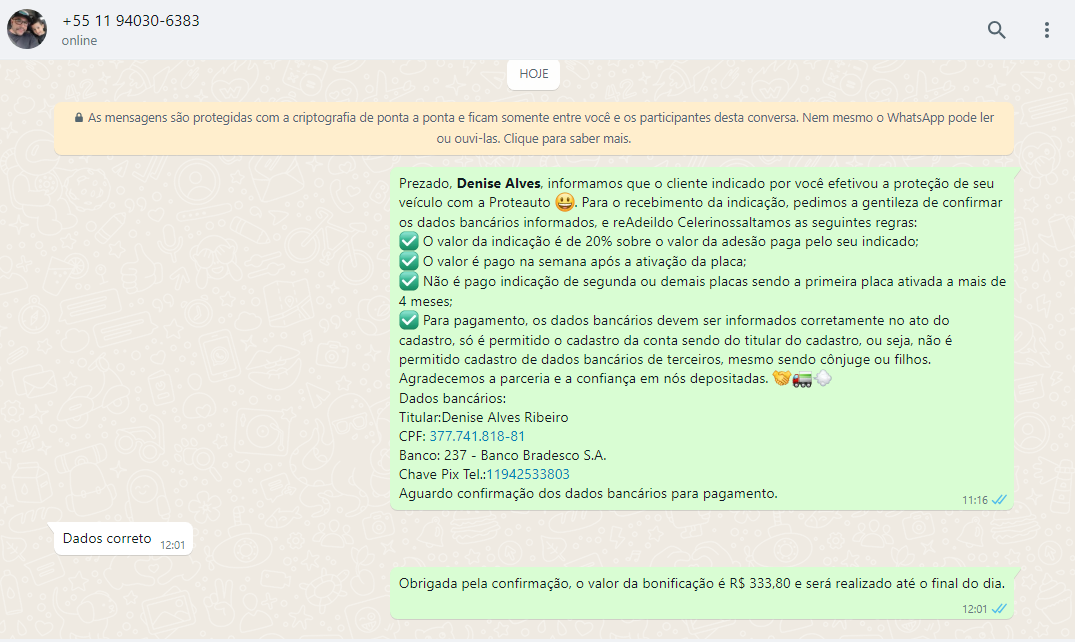This screenshot has width=1075, height=642.
Task: Click the checkmark emoji beside 20% indication rule
Action: click(408, 241)
